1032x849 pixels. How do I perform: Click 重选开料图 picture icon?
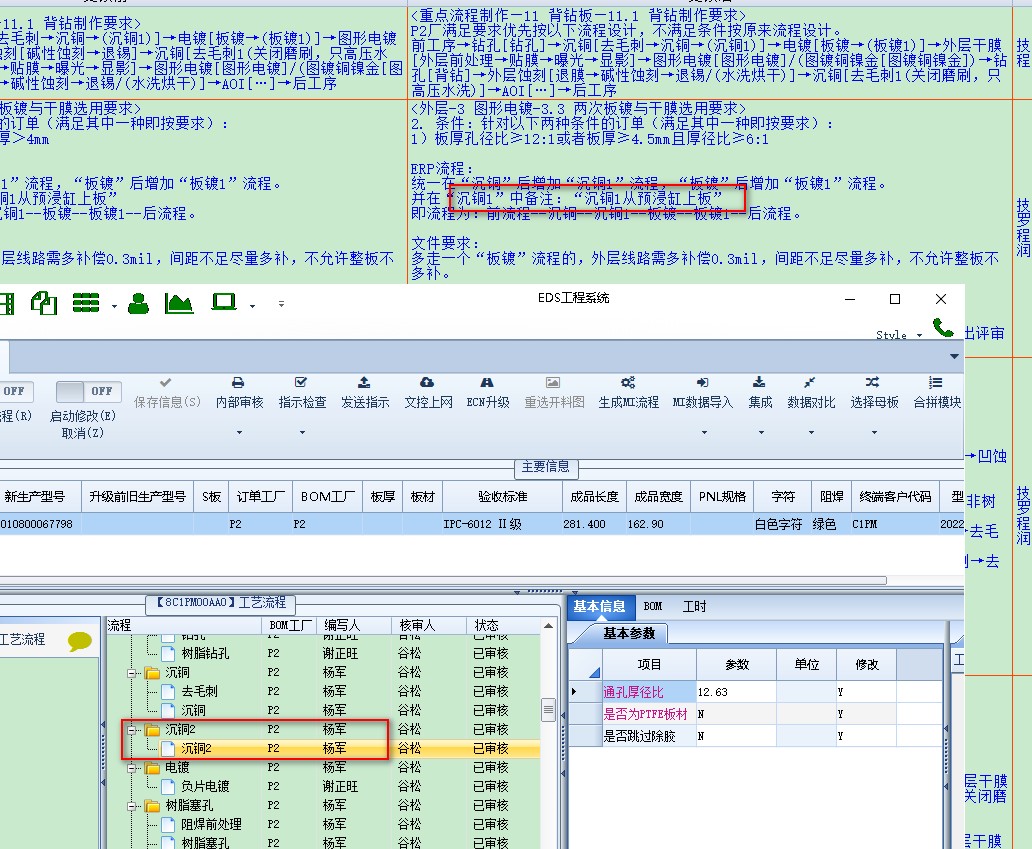click(x=553, y=382)
